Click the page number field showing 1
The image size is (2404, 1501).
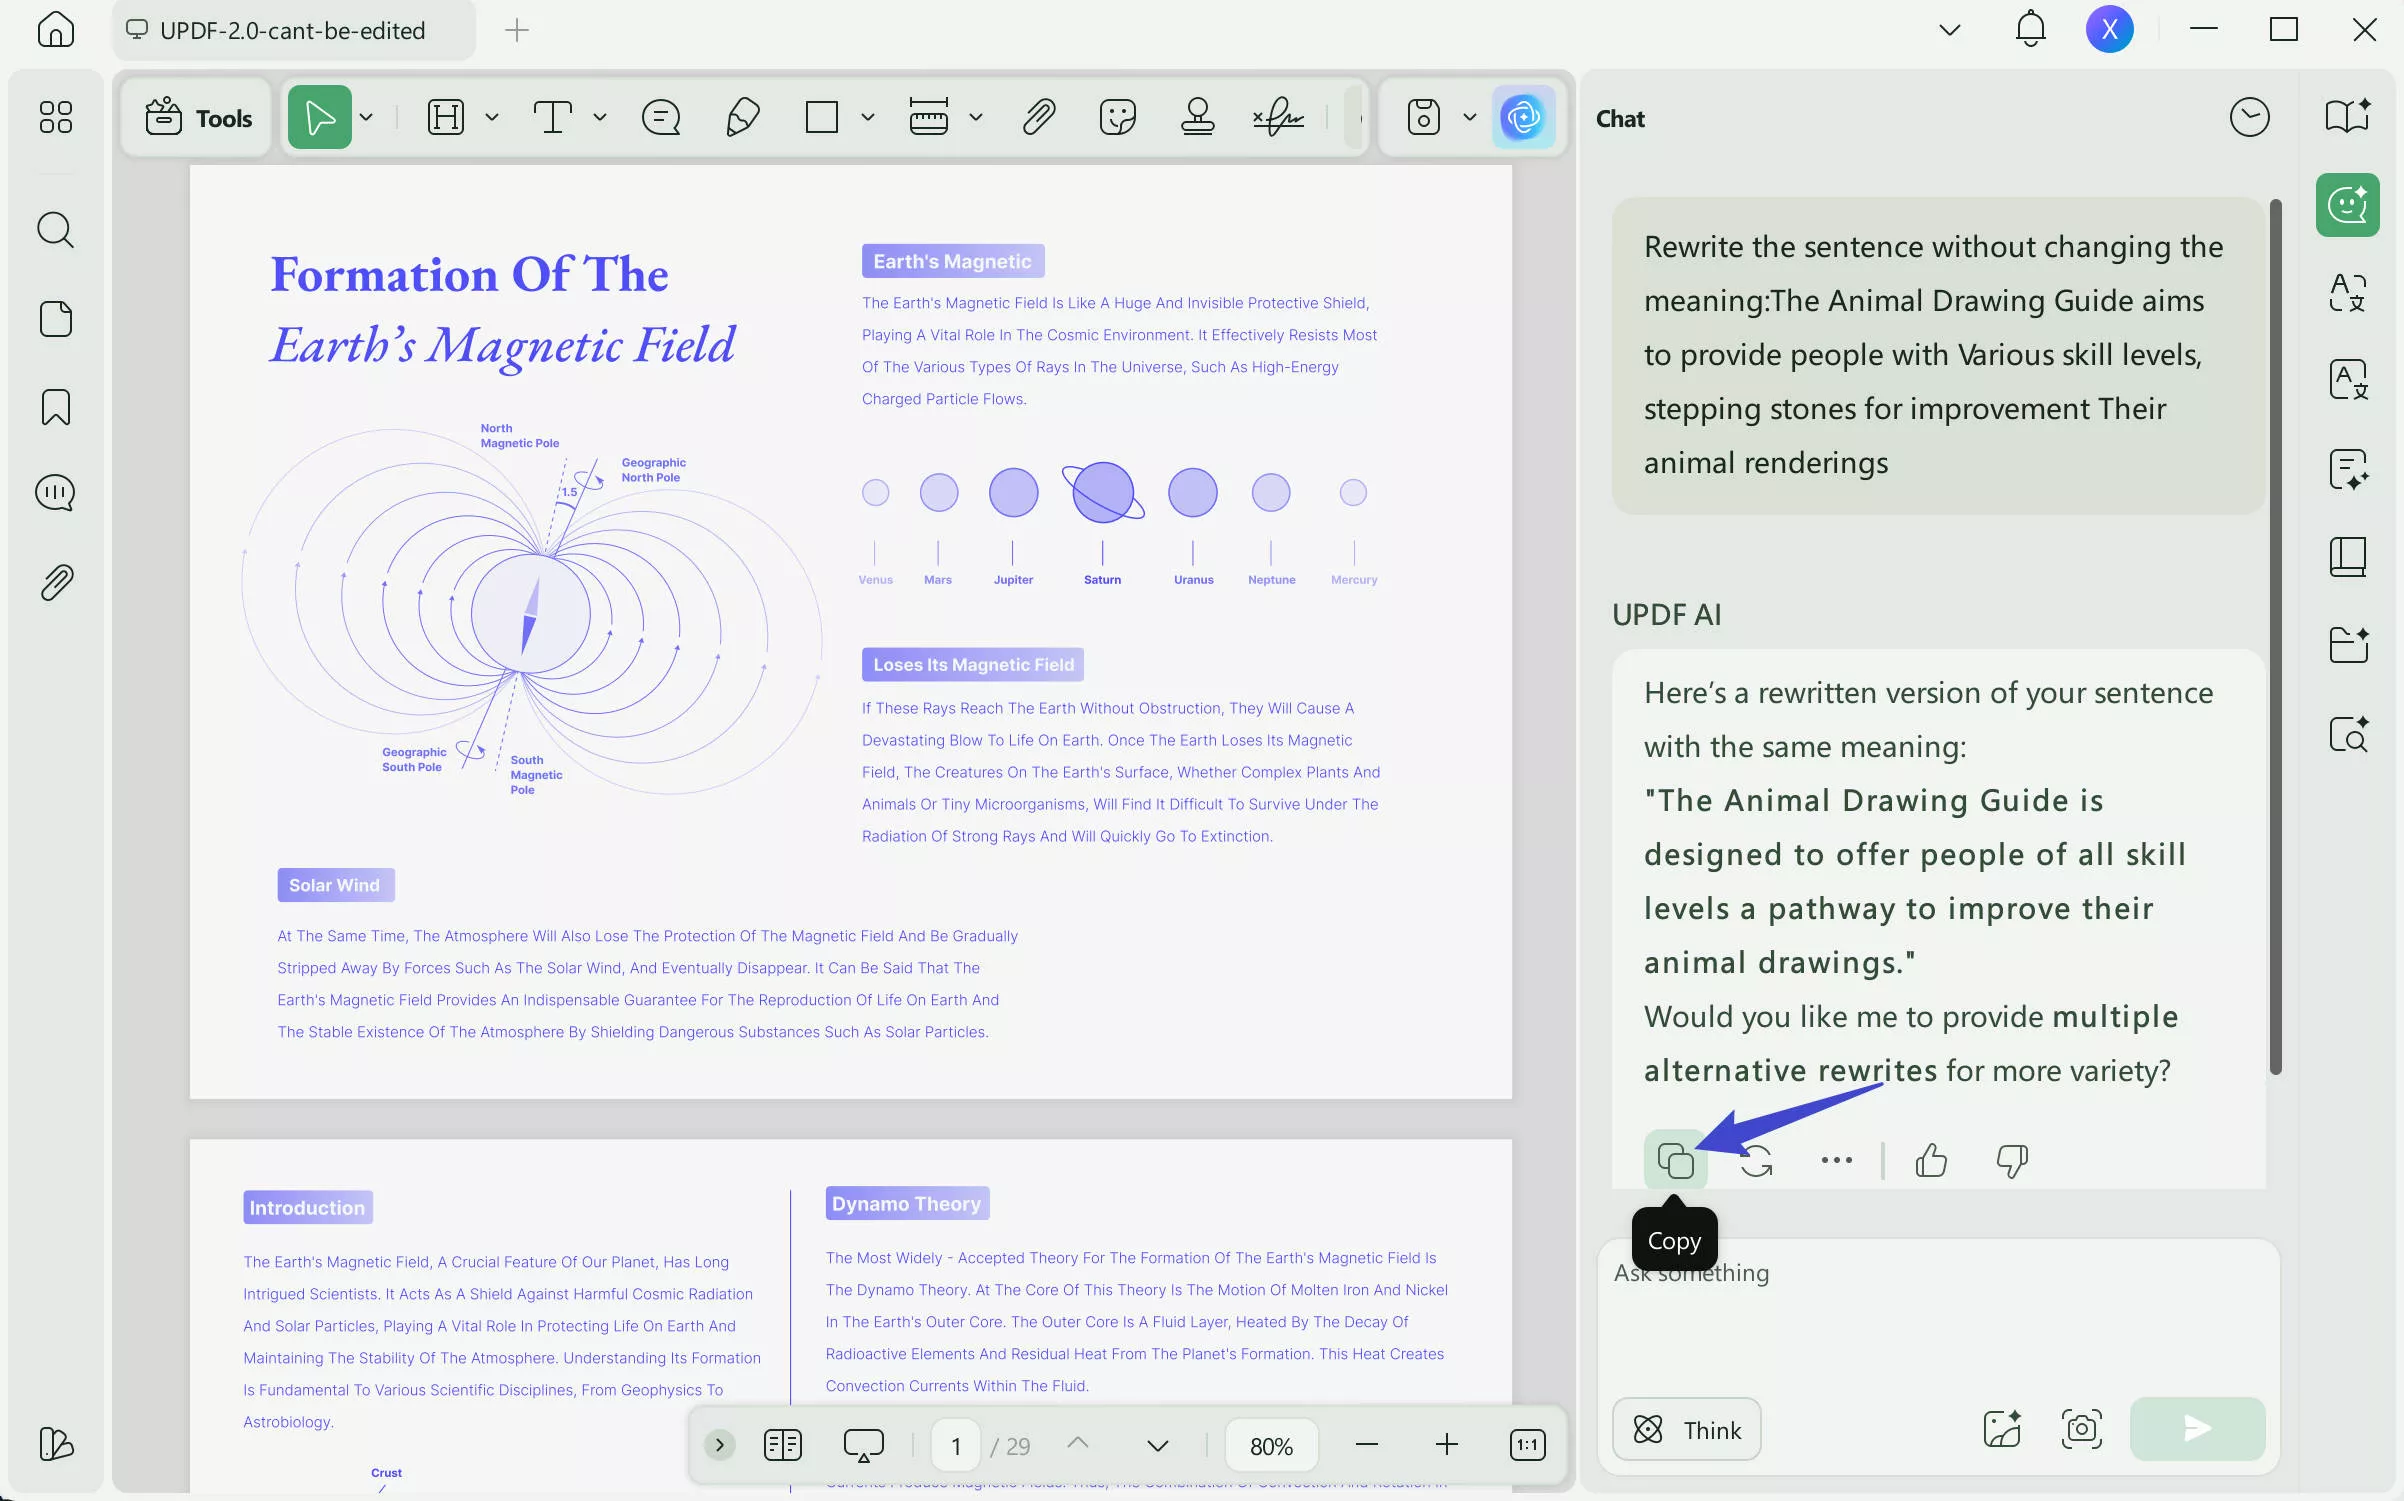[x=956, y=1446]
